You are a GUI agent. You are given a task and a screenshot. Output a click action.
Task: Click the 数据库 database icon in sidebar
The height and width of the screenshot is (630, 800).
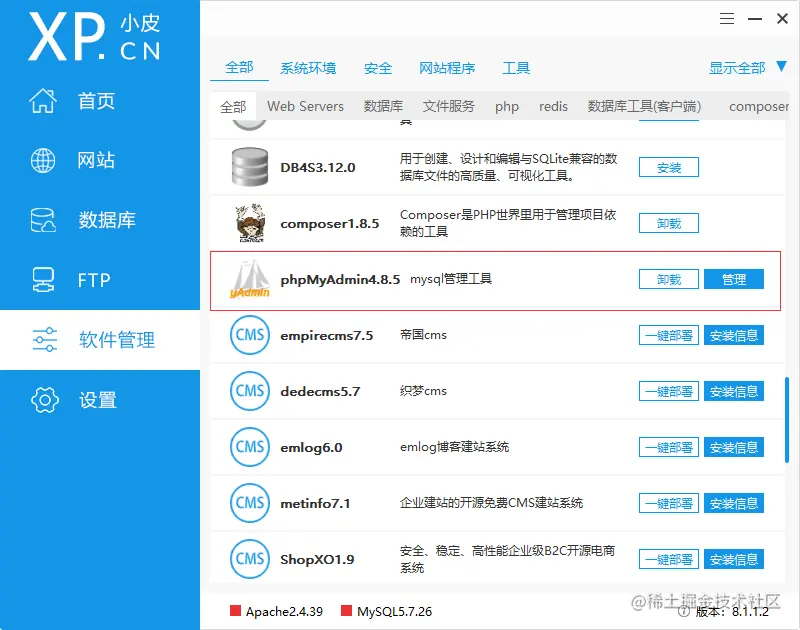(x=43, y=220)
